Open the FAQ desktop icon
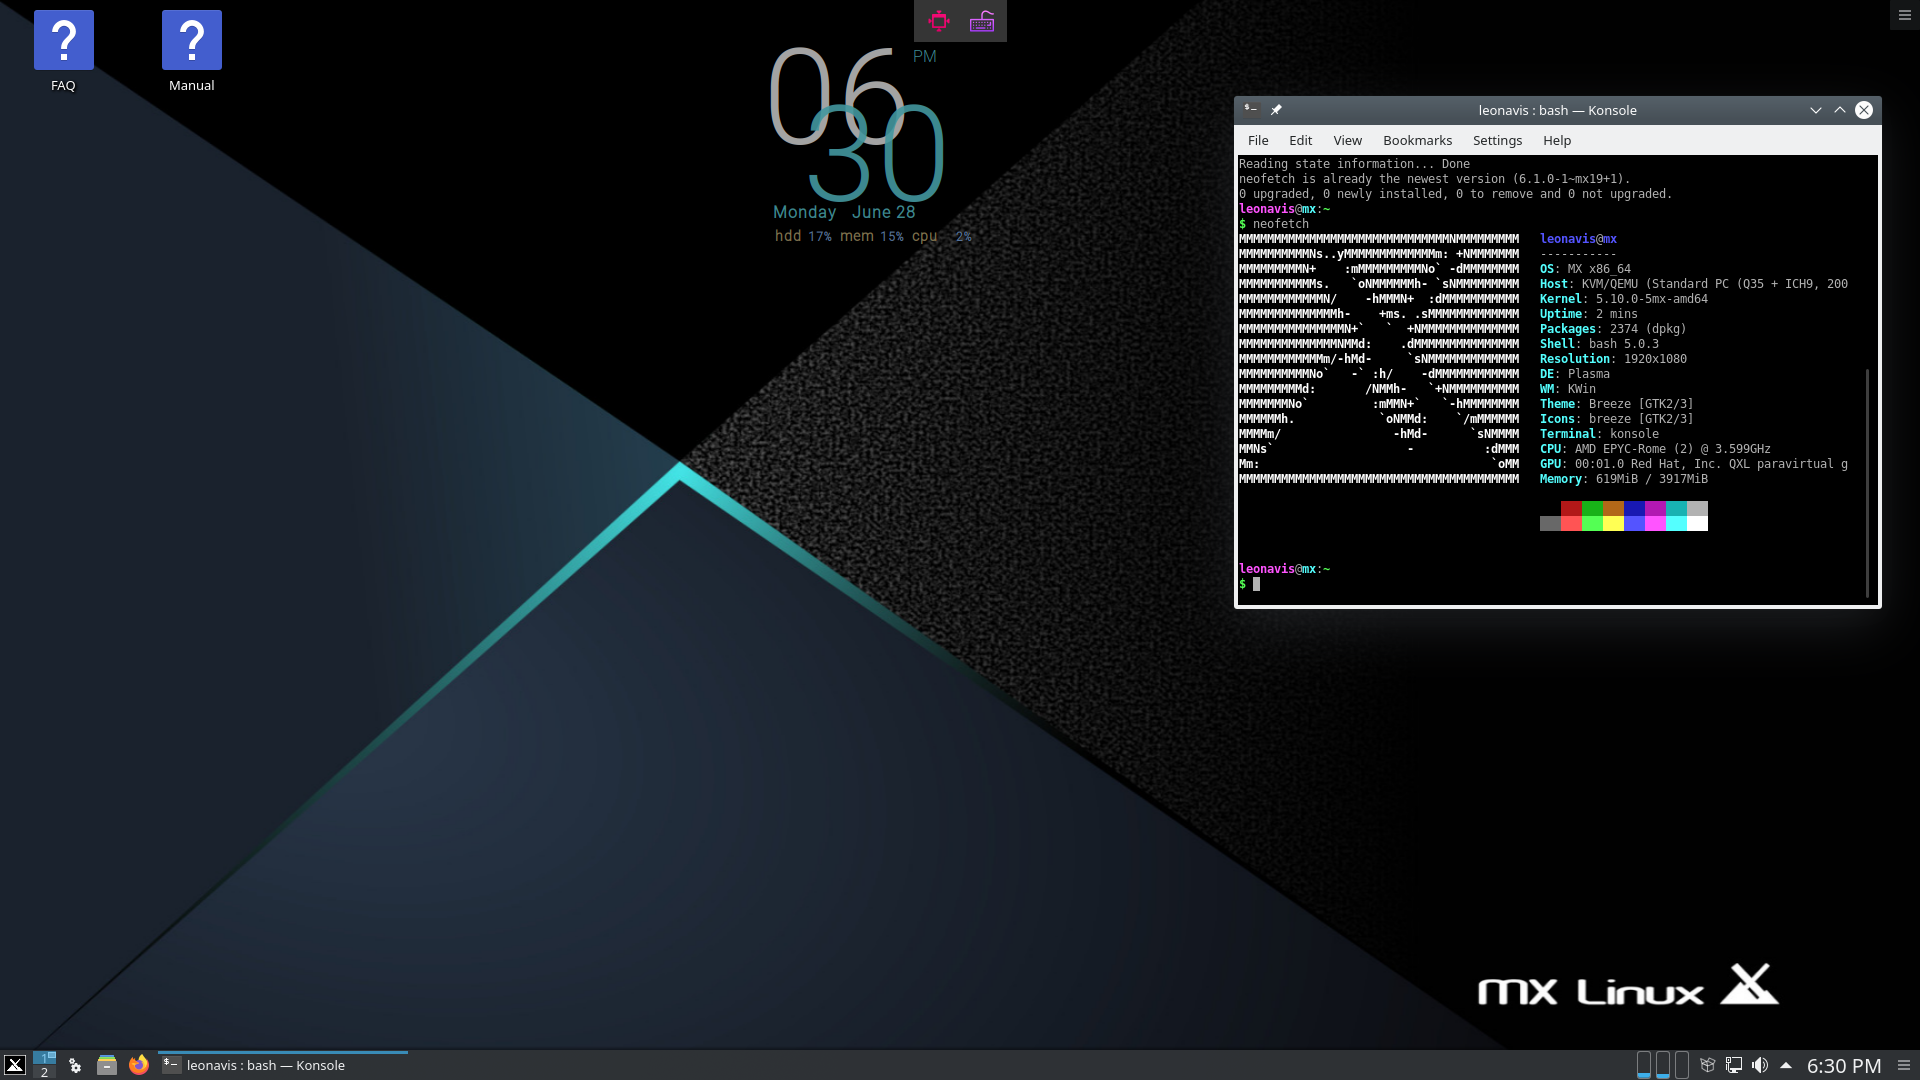This screenshot has width=1920, height=1080. click(63, 42)
